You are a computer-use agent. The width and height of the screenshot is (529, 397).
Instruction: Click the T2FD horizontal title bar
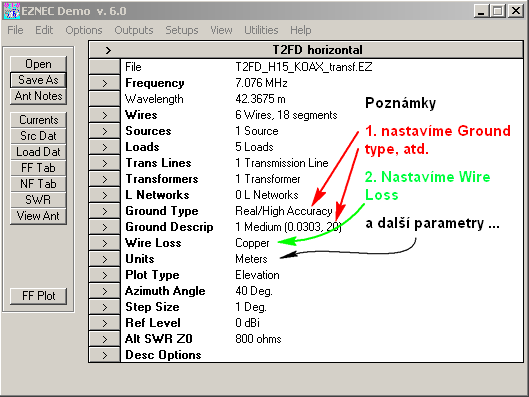[317, 50]
